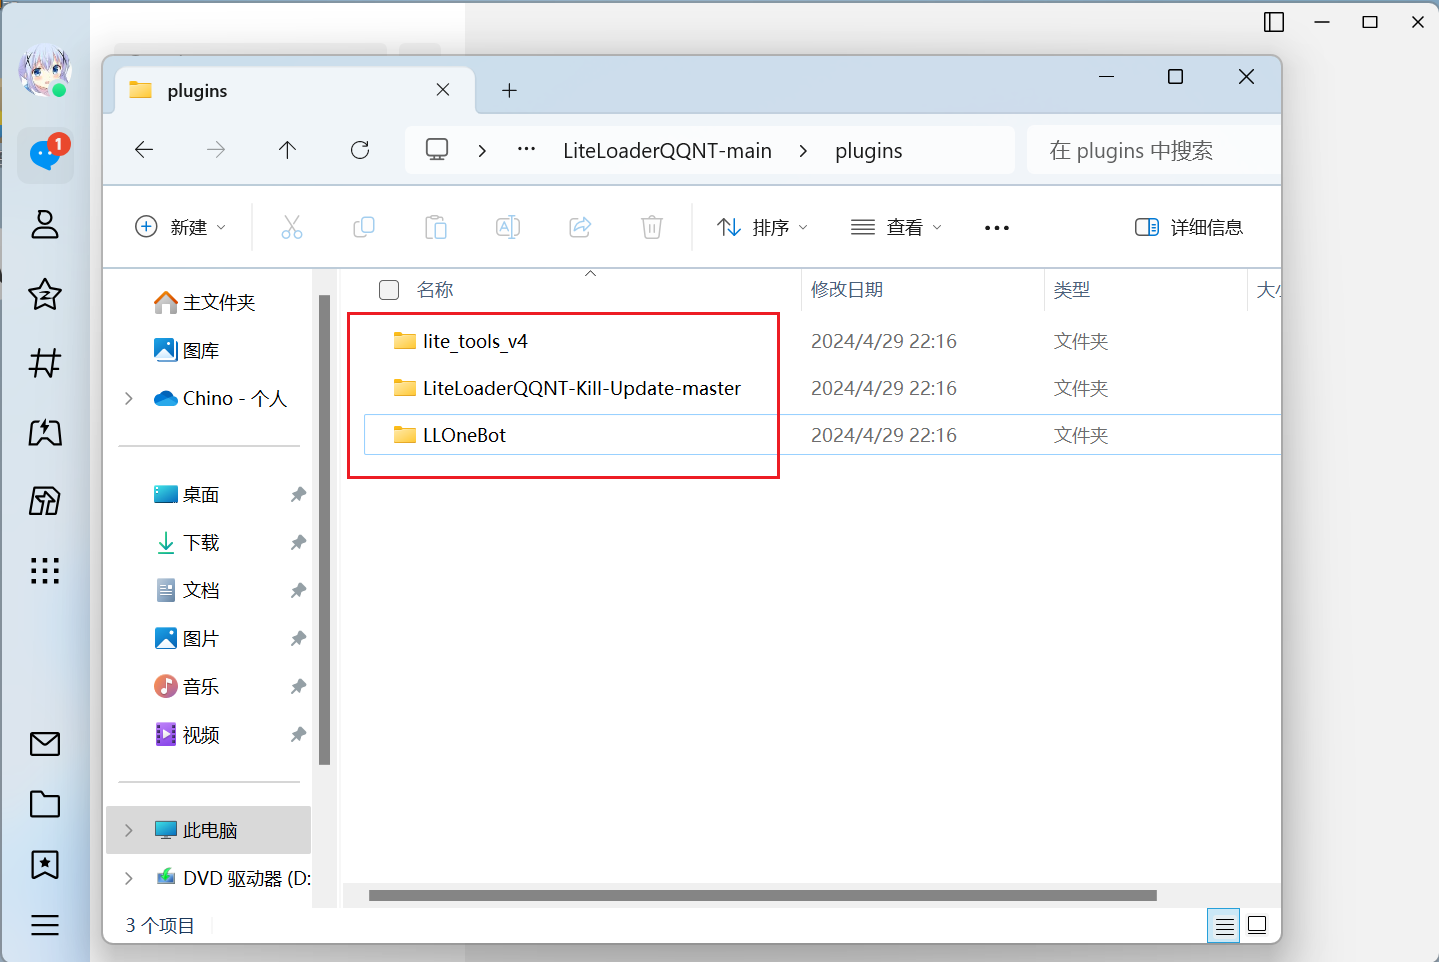1439x962 pixels.
Task: Switch to details list view mode
Action: 1224,926
